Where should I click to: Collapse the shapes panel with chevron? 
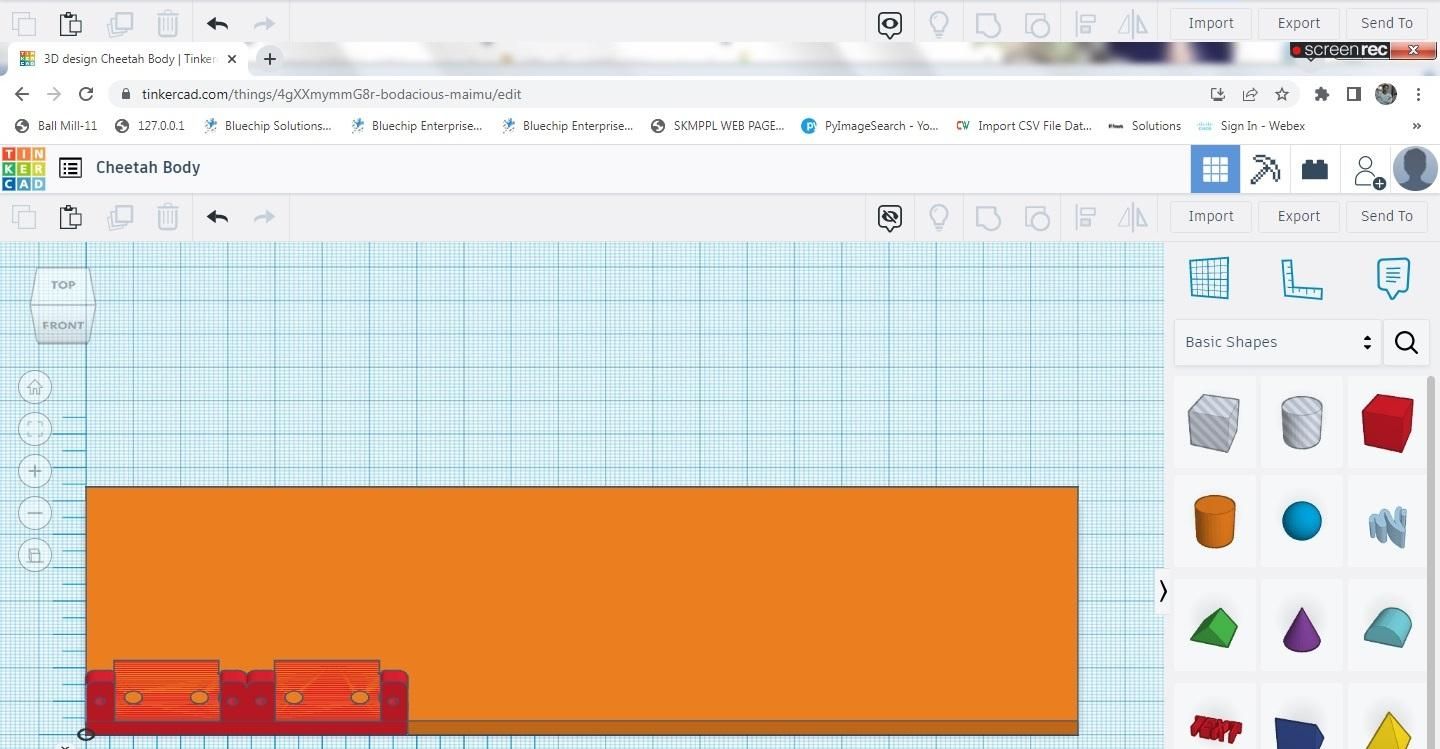click(x=1163, y=591)
